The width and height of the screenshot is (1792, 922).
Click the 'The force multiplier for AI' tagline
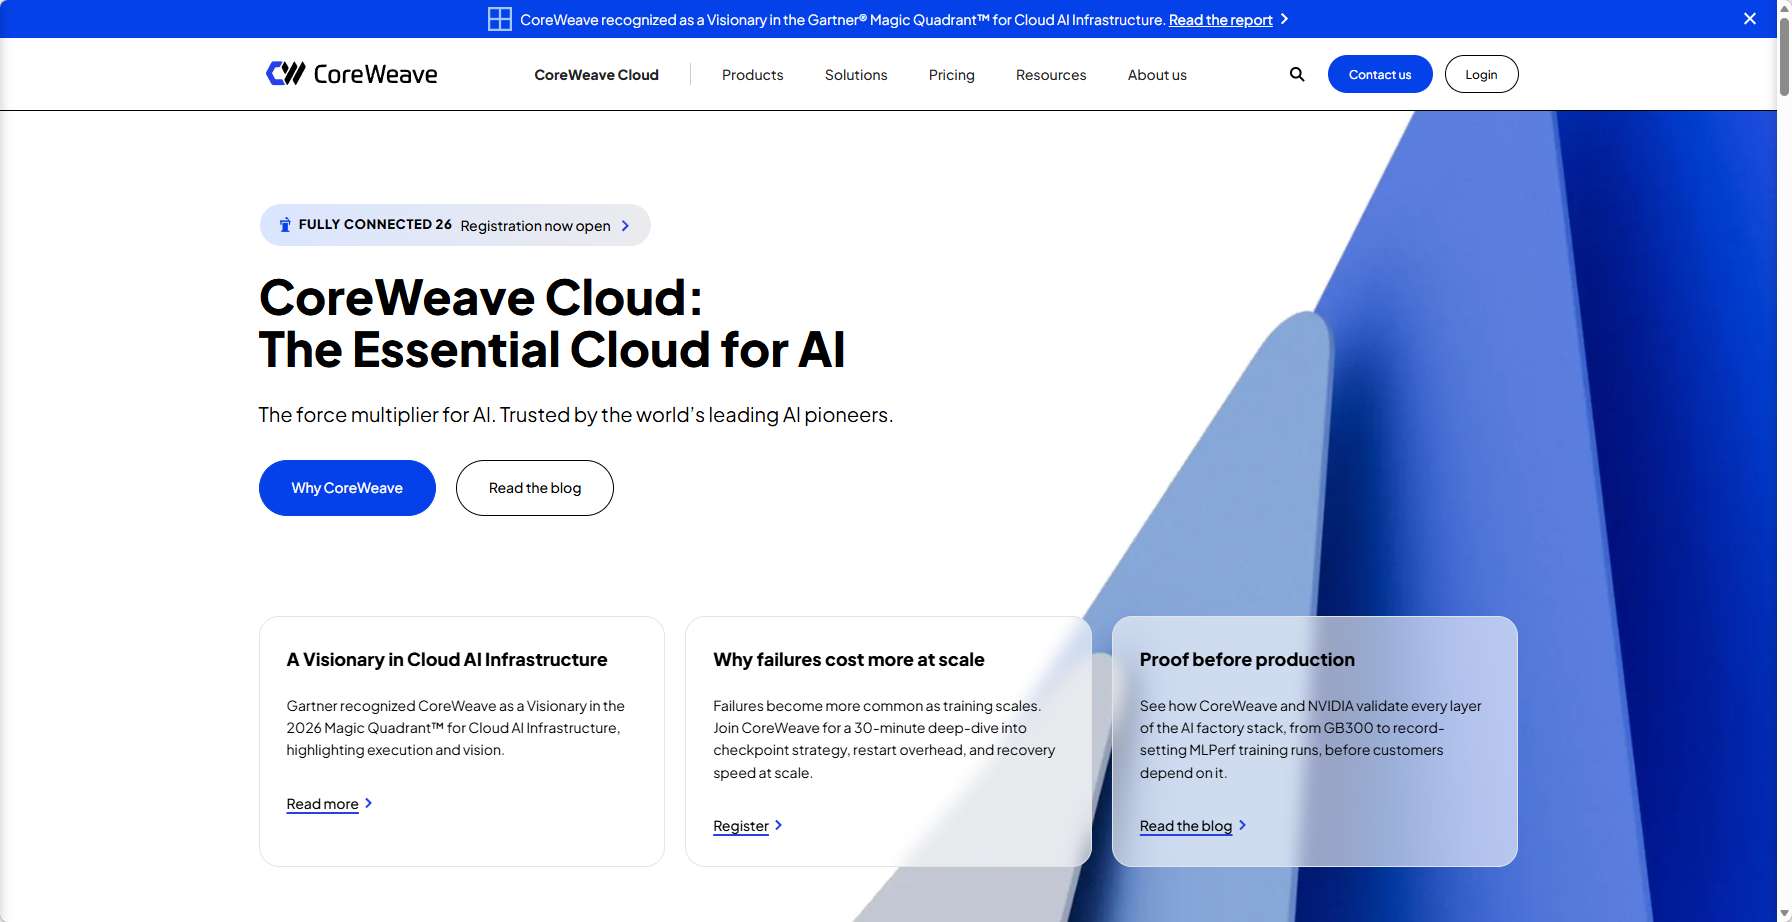point(576,415)
